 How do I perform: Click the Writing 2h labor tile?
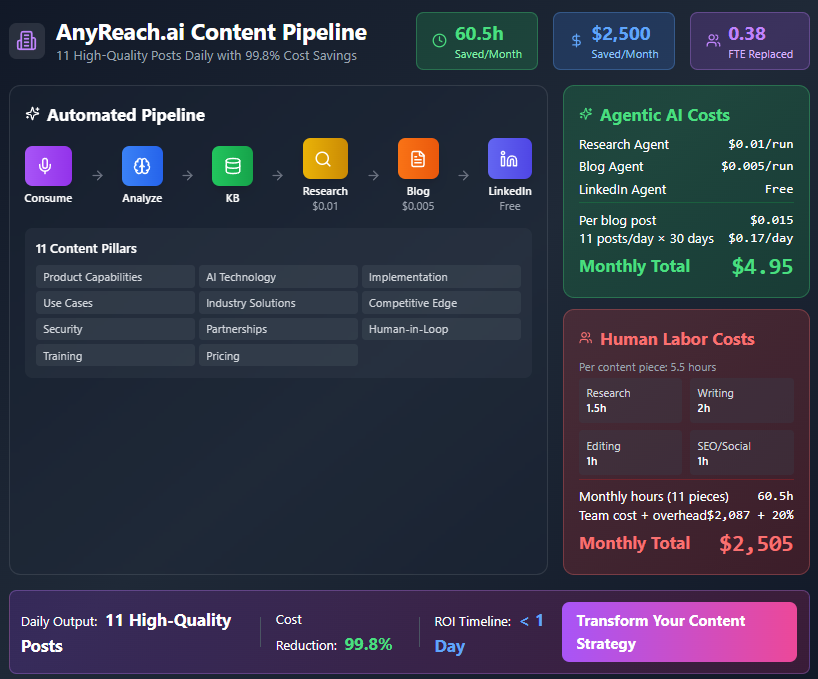coord(741,401)
